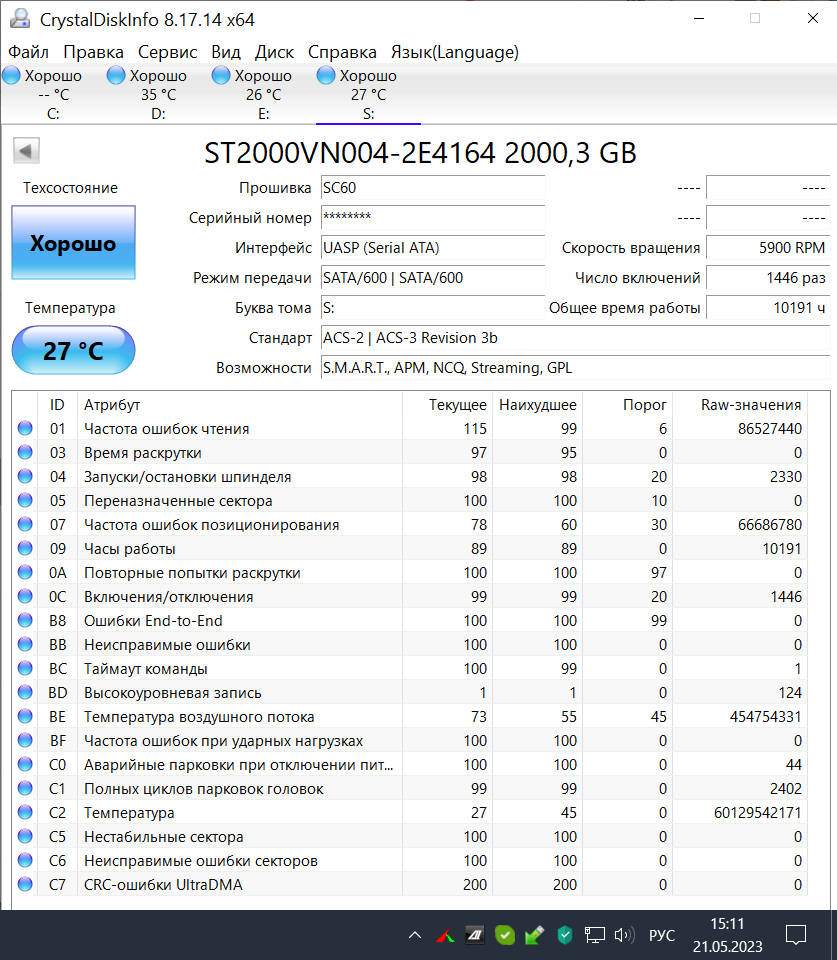
Task: Switch the РУС input language
Action: [661, 935]
